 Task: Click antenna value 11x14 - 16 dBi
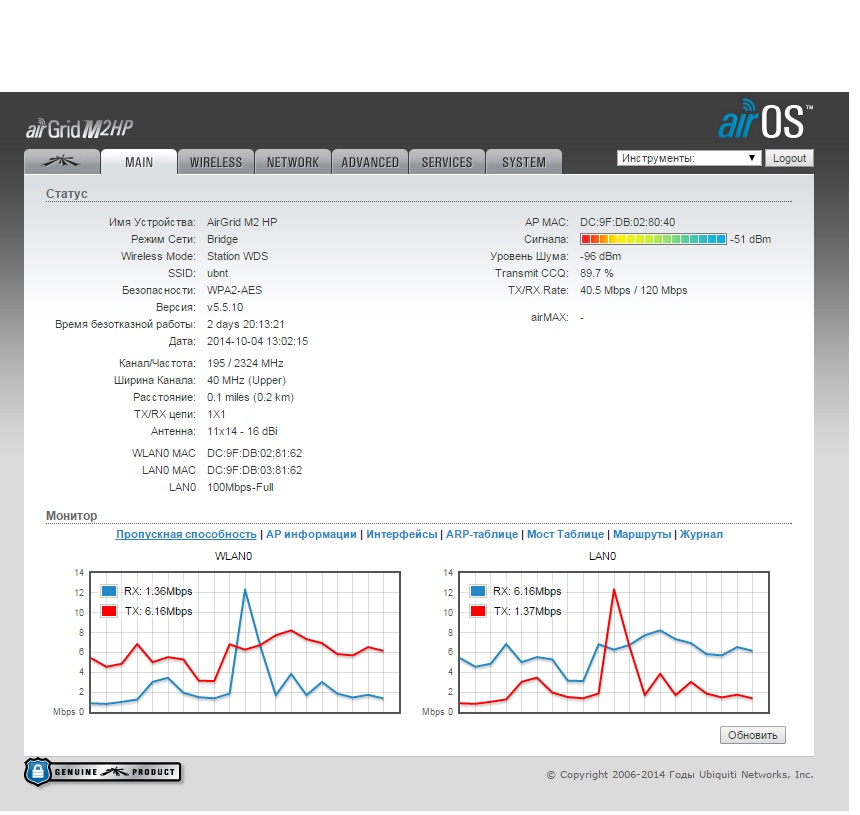(242, 431)
